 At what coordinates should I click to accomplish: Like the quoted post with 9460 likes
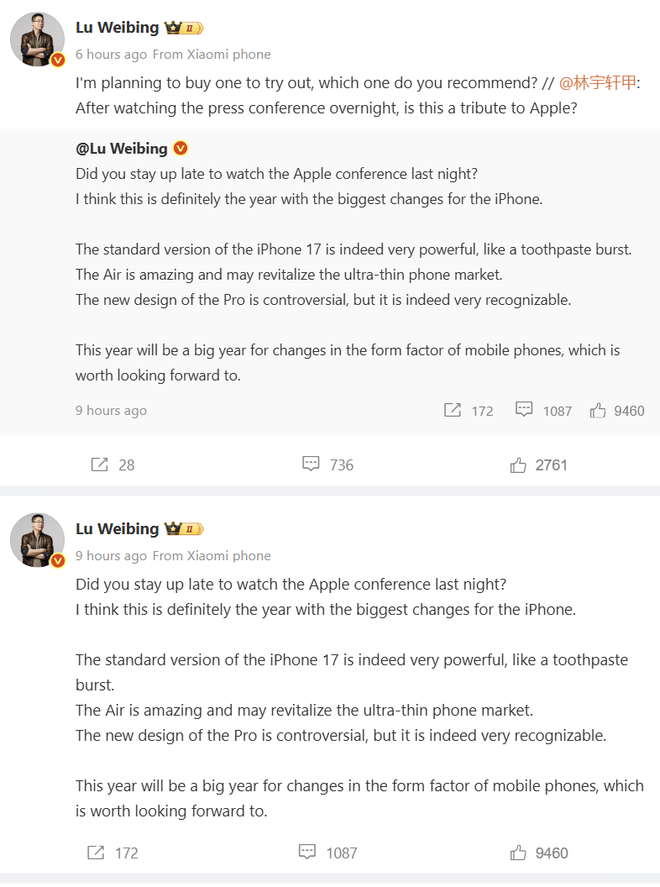598,410
